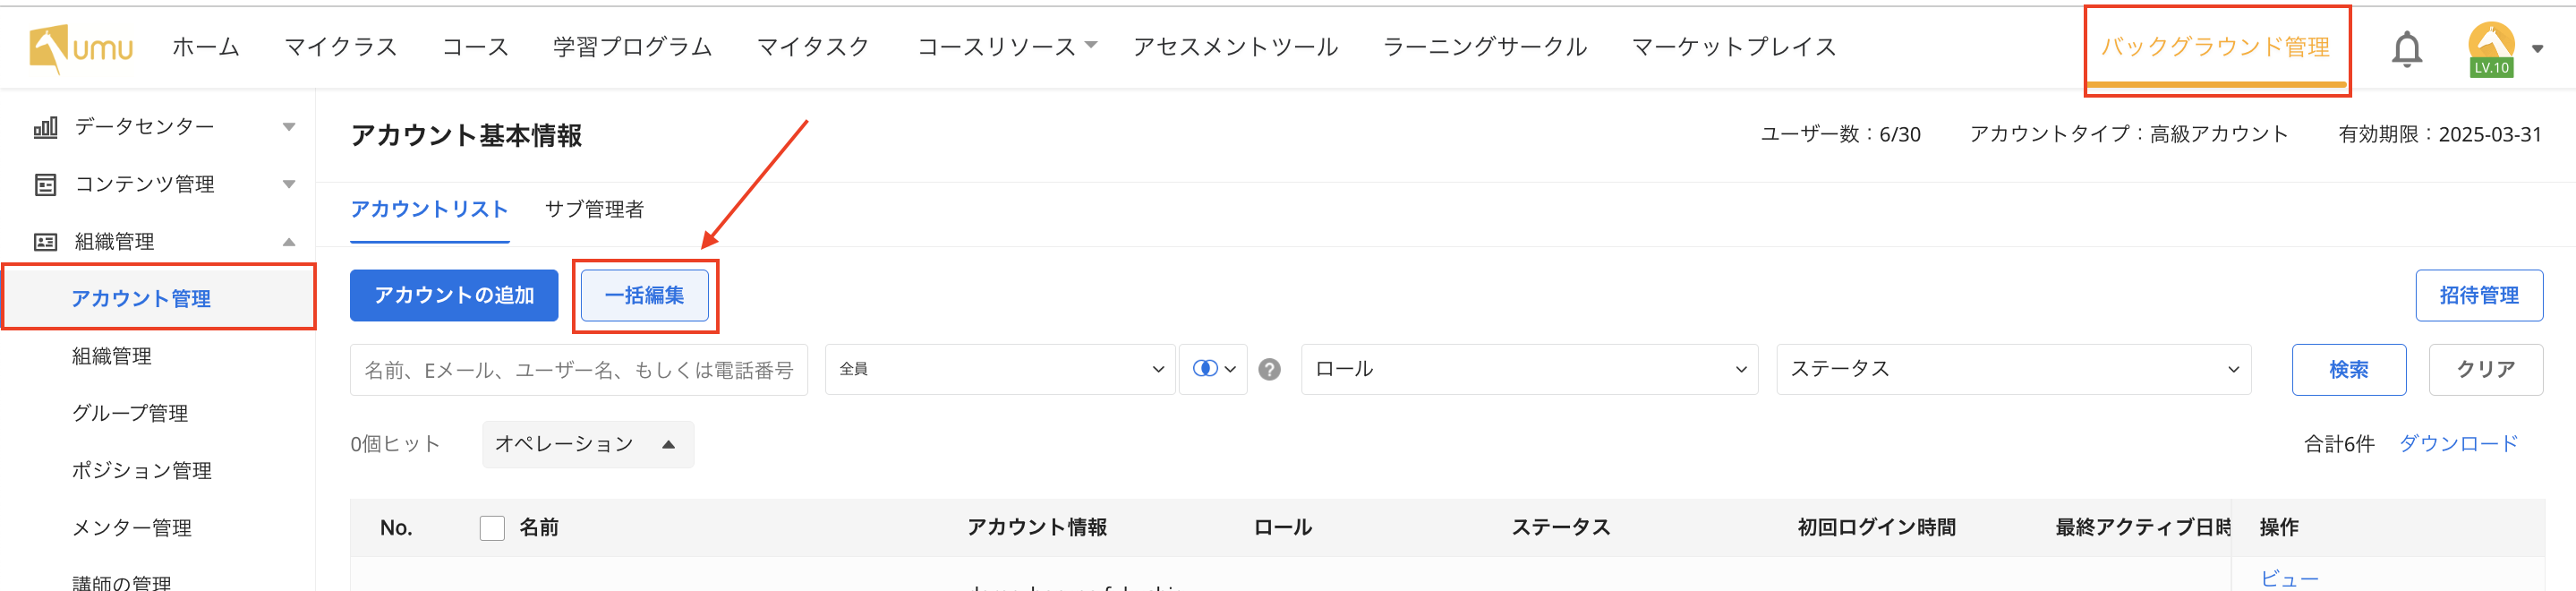Screen dimensions: 2576x591
Task: Switch to the サブ管理者 tab
Action: pyautogui.click(x=594, y=209)
